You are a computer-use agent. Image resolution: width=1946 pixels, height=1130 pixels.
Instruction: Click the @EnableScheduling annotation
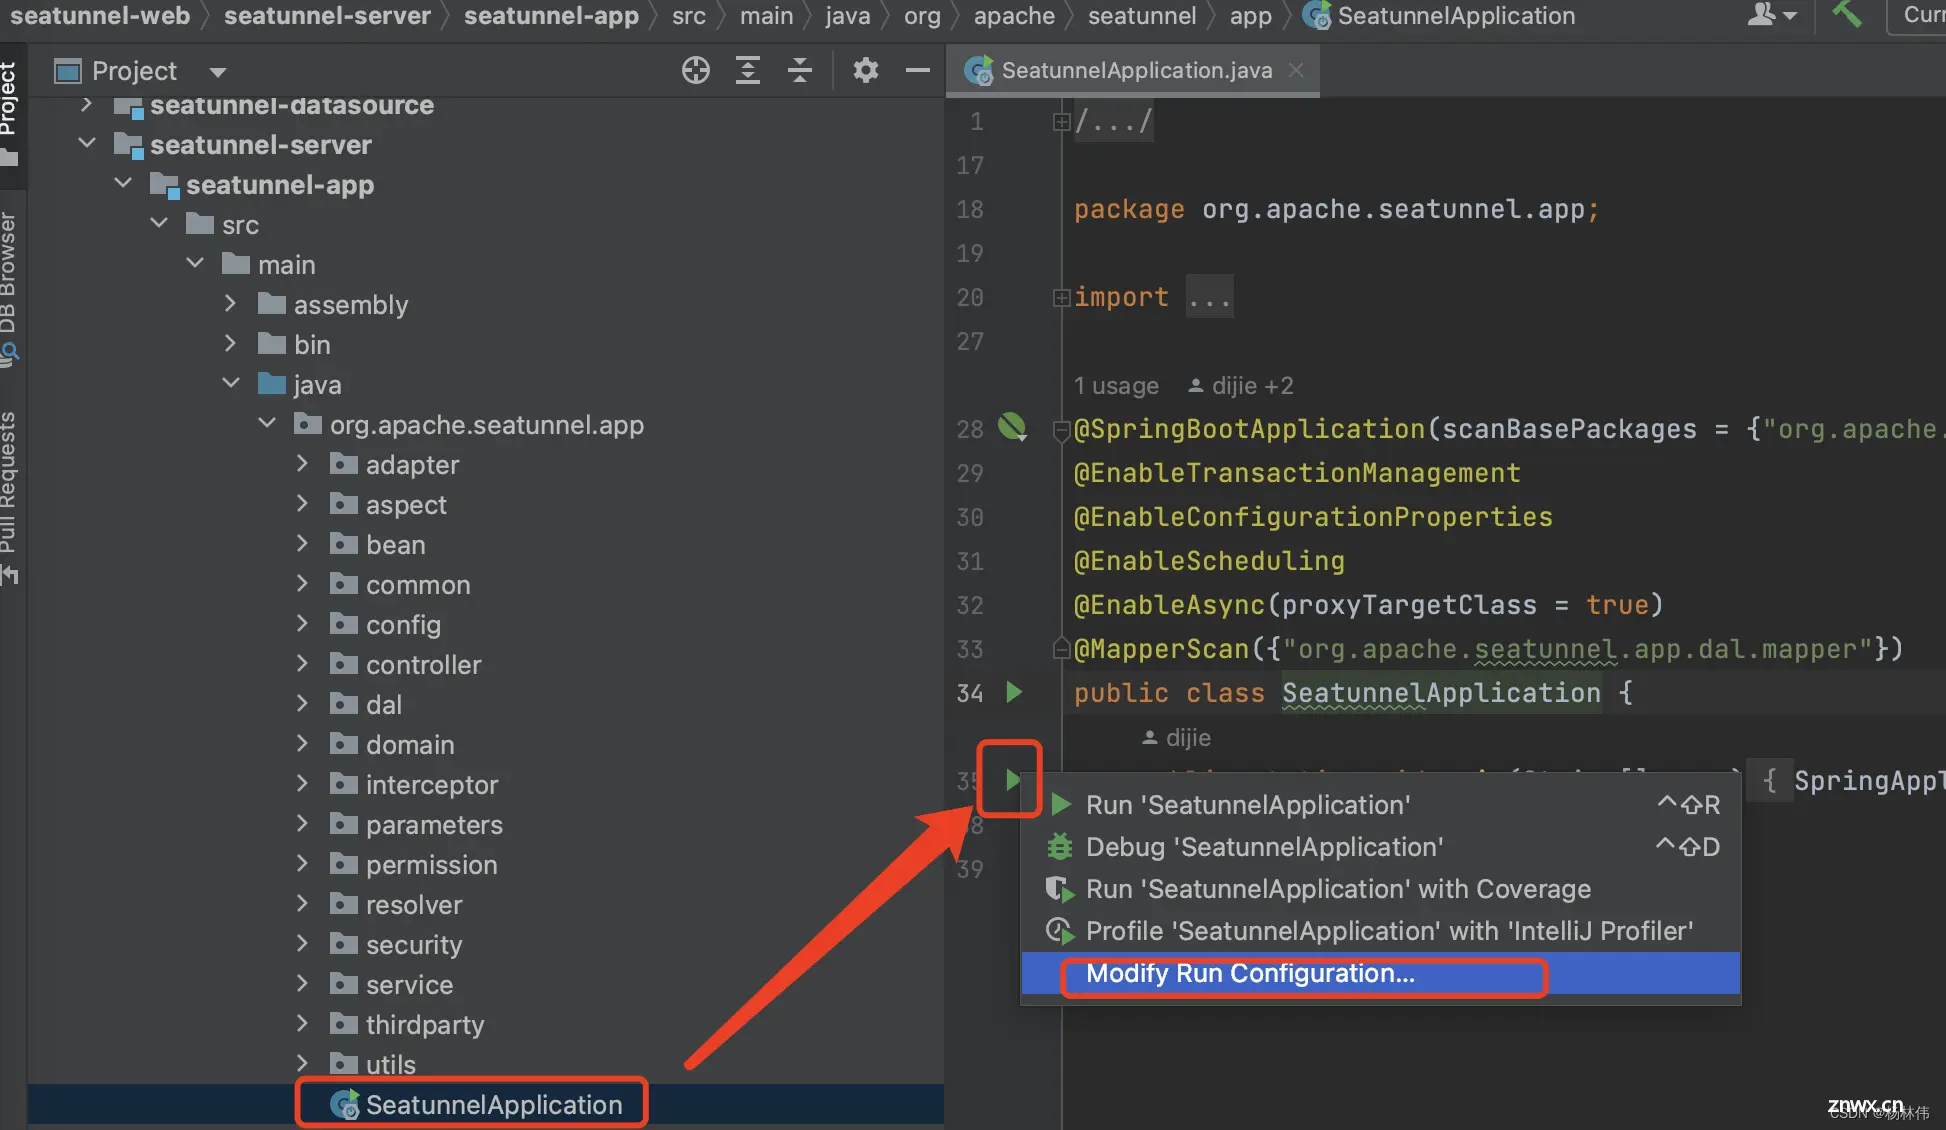point(1209,560)
